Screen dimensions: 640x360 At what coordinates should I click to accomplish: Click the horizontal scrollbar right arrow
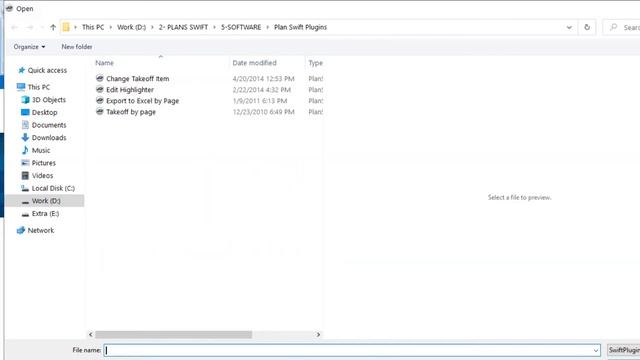[x=318, y=334]
